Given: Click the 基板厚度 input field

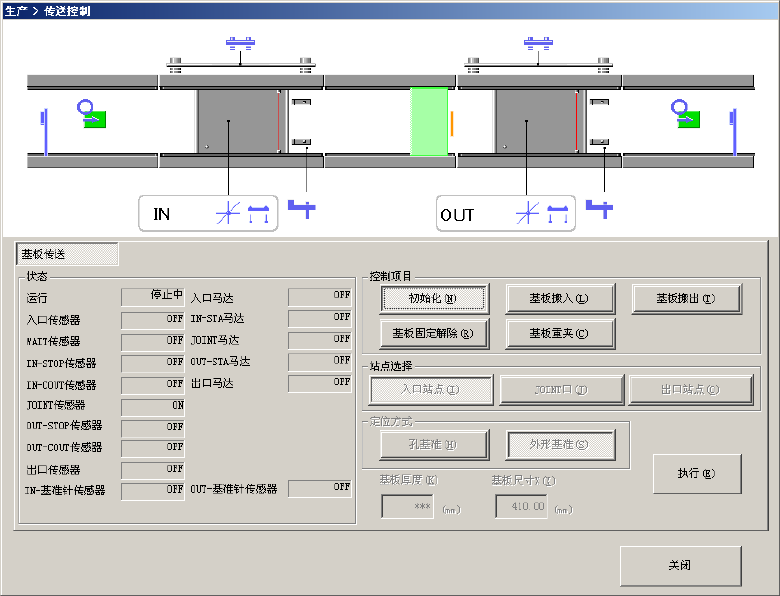Looking at the screenshot, I should pyautogui.click(x=407, y=506).
